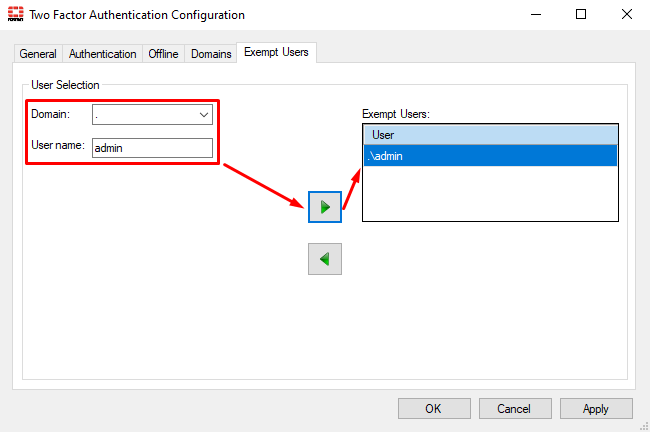This screenshot has width=650, height=432.
Task: Click the OK button
Action: [x=434, y=409]
